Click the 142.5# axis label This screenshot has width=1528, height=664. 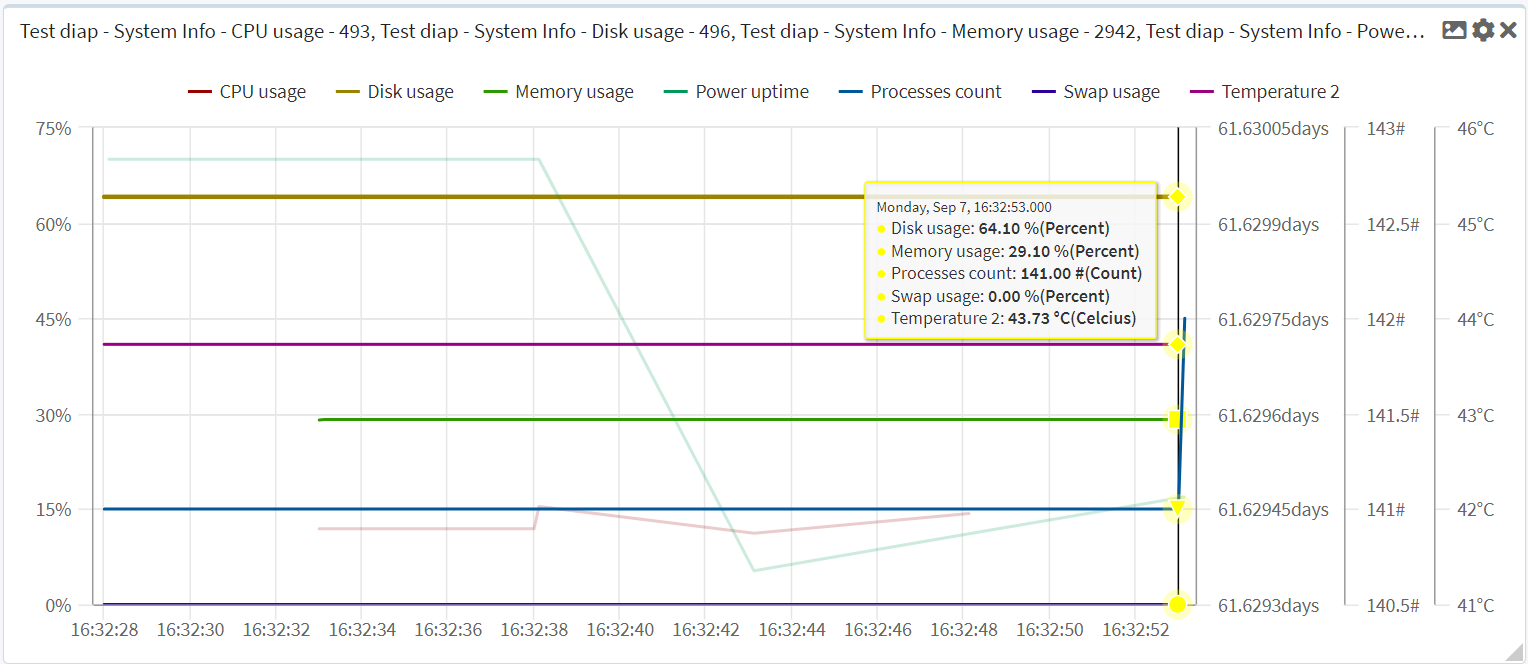[1393, 225]
